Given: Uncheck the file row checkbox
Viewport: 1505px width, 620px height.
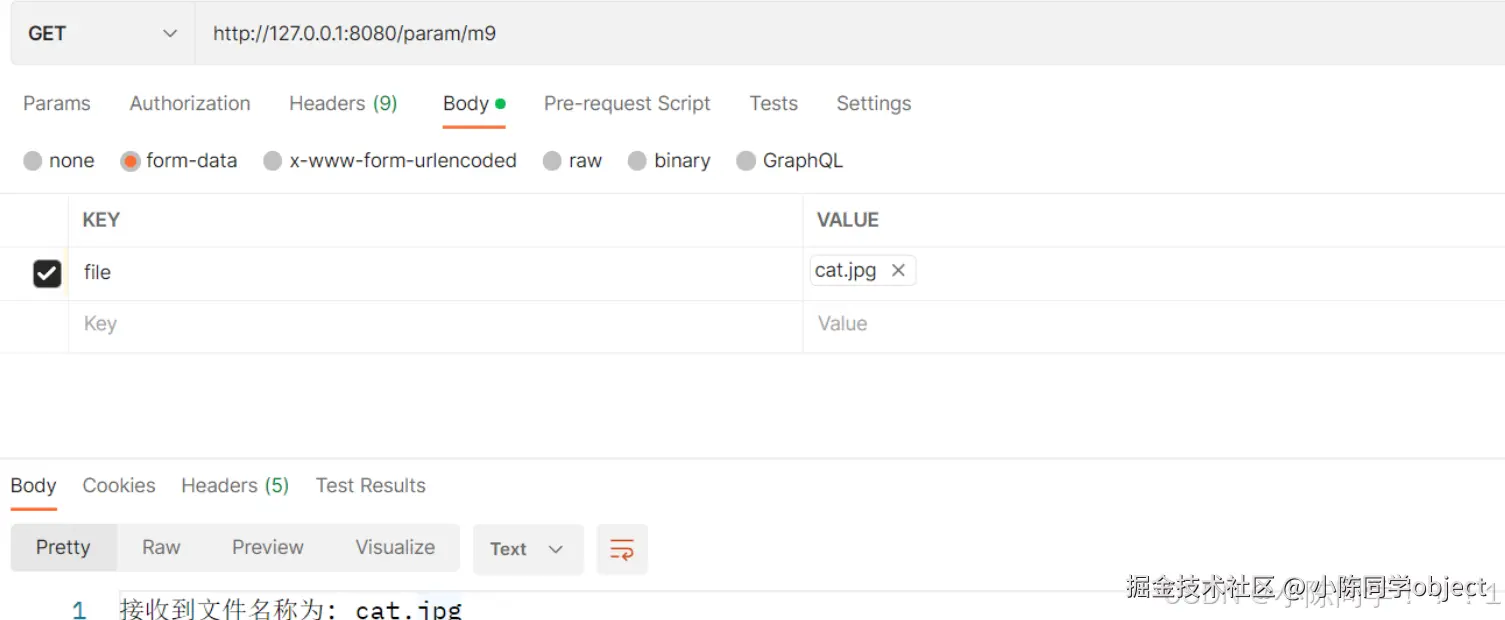Looking at the screenshot, I should click(x=47, y=273).
